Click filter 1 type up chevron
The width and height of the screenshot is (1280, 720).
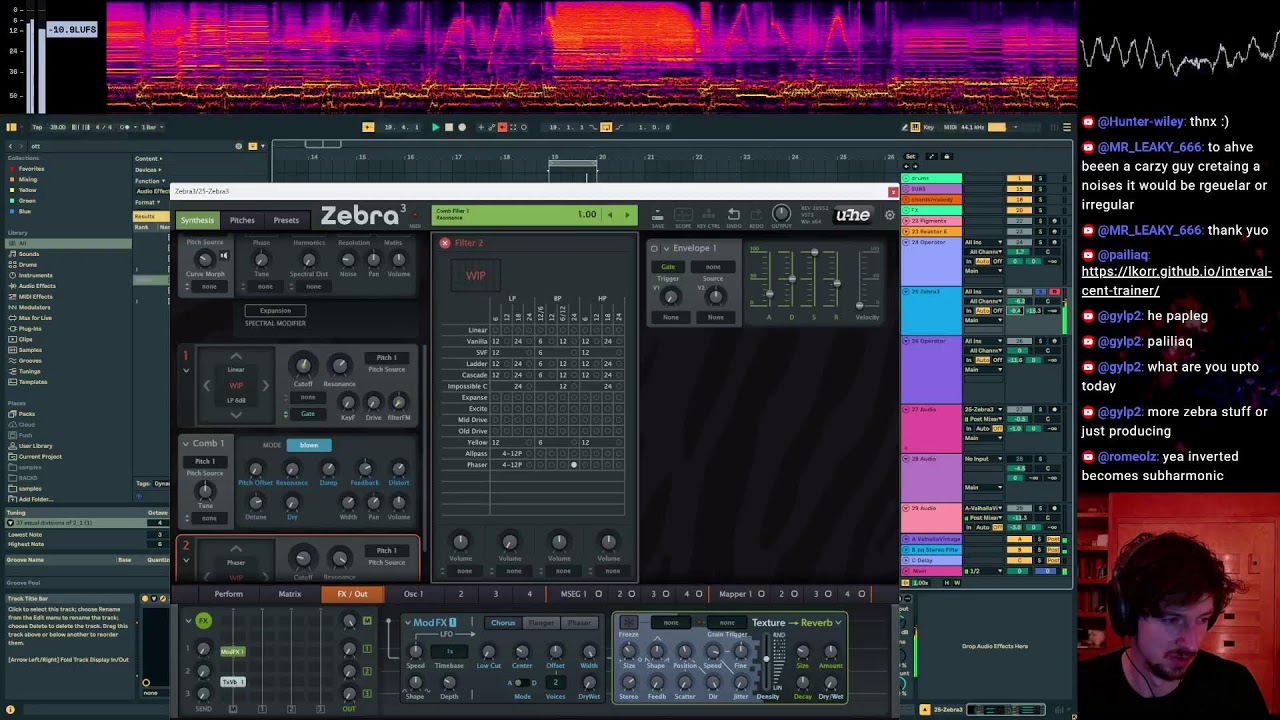(x=236, y=357)
